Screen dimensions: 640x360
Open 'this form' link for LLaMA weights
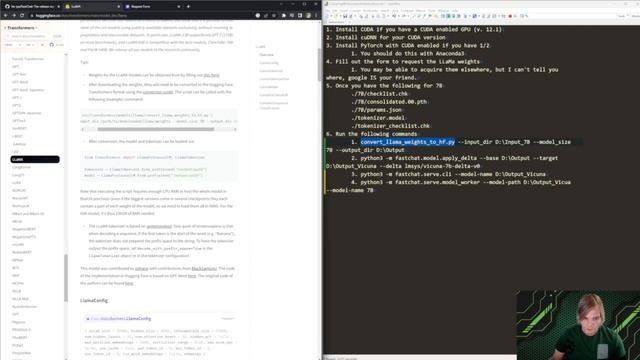pos(211,75)
